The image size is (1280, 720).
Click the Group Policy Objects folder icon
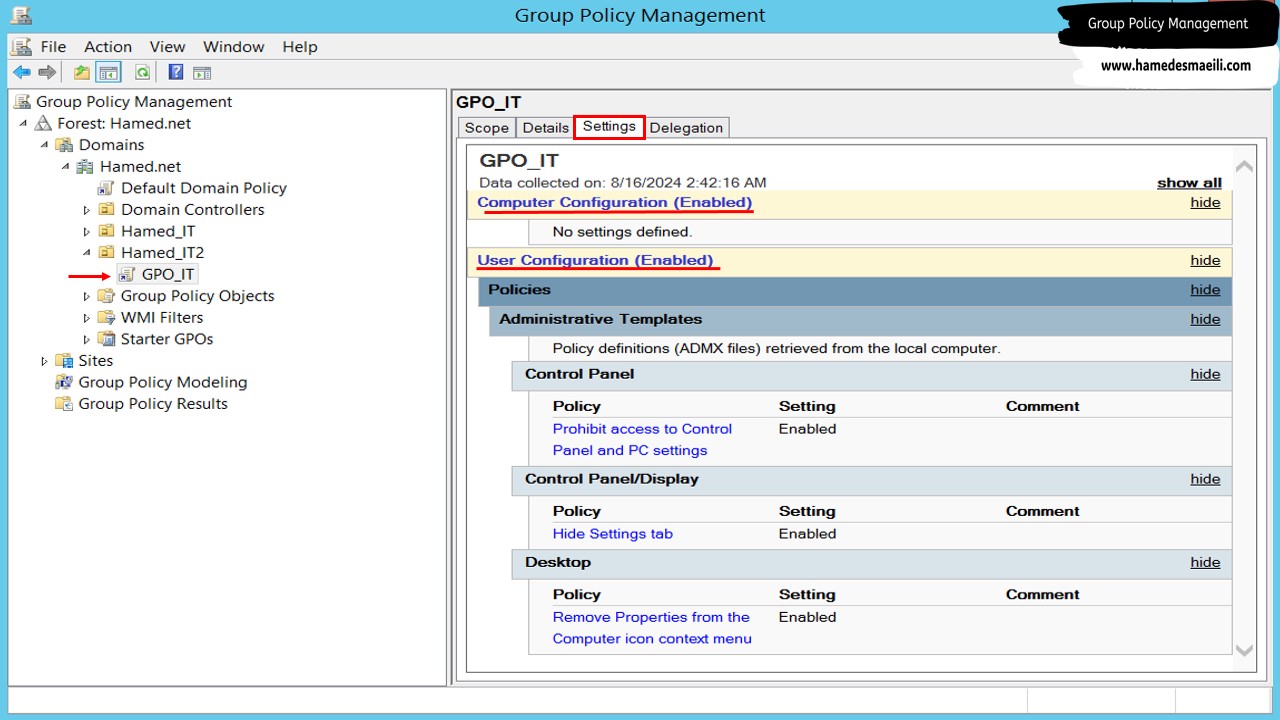click(x=106, y=295)
